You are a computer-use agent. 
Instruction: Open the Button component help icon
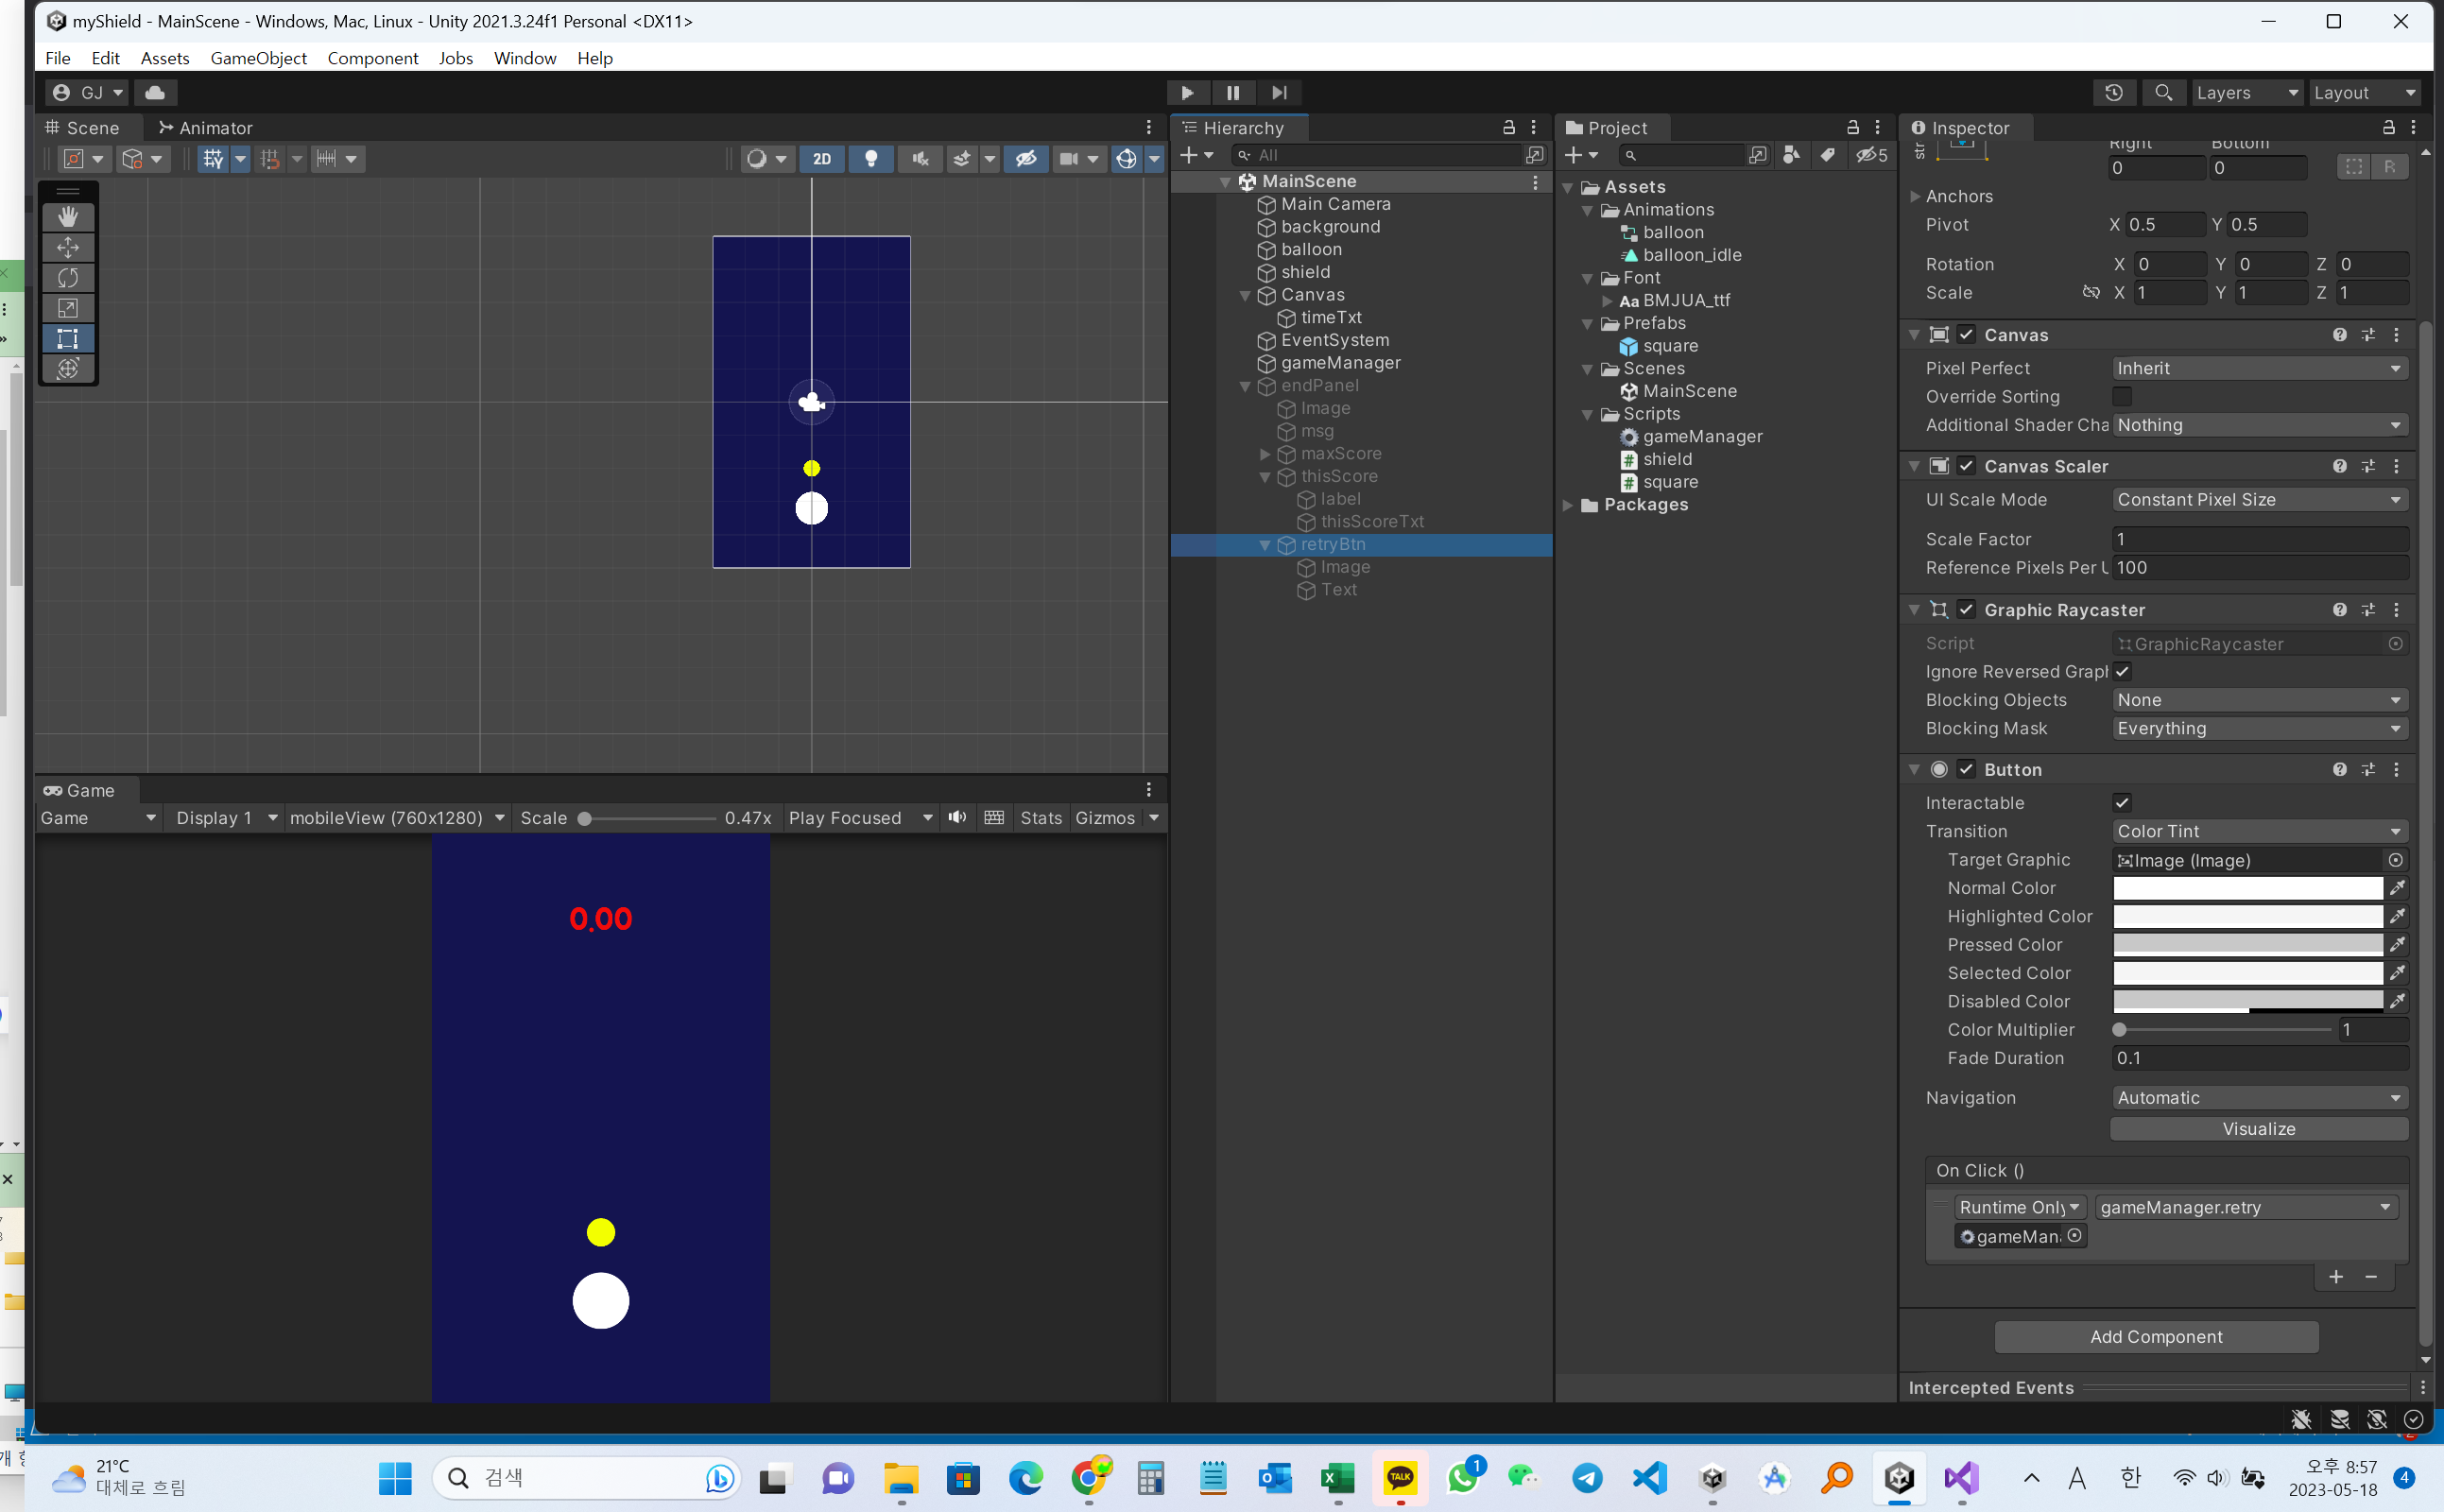[x=2340, y=769]
